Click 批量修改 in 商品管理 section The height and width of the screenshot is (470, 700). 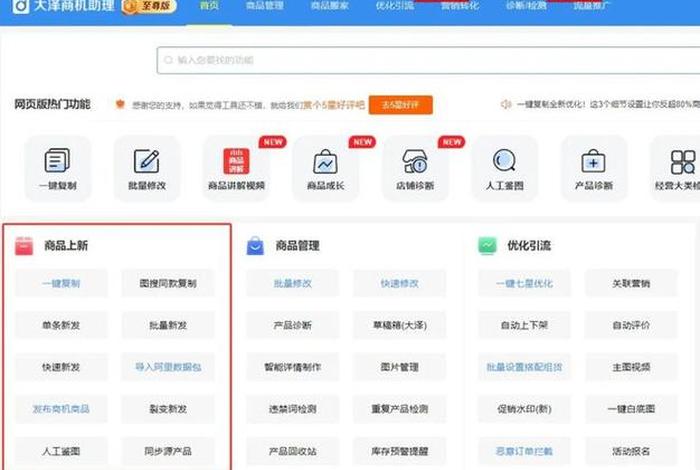click(x=293, y=283)
